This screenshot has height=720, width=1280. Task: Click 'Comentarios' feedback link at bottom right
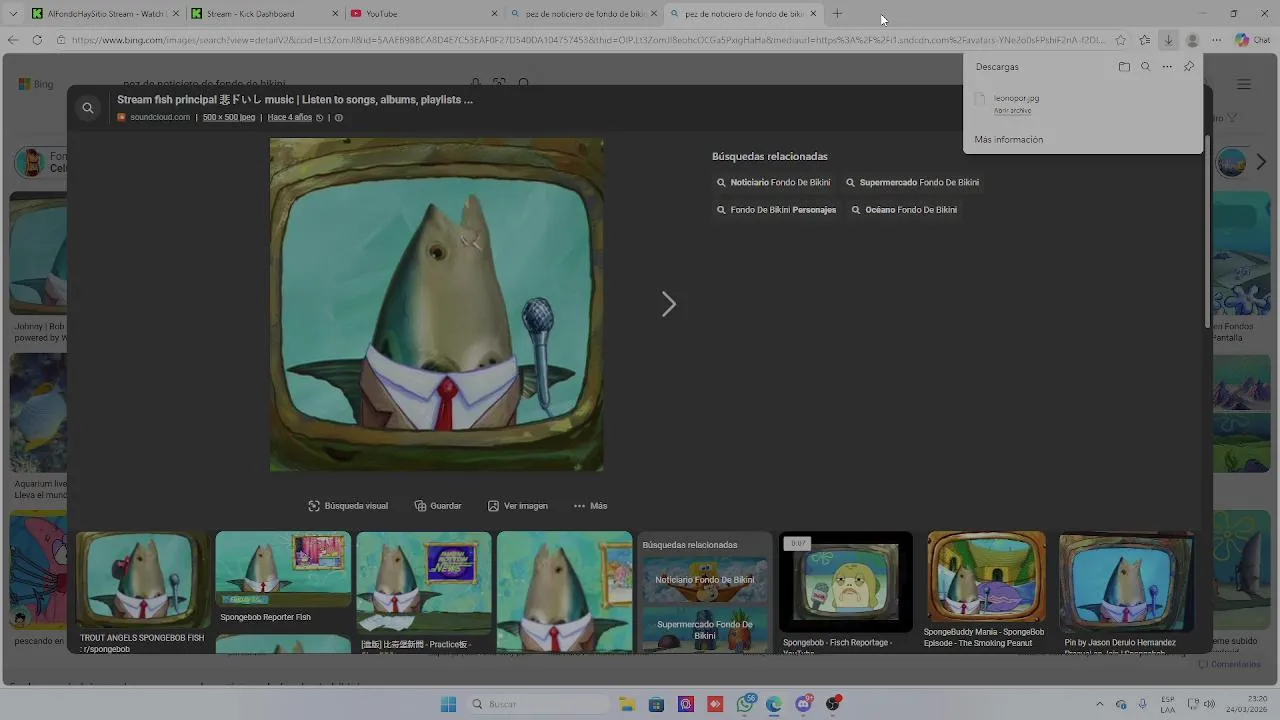(1230, 665)
